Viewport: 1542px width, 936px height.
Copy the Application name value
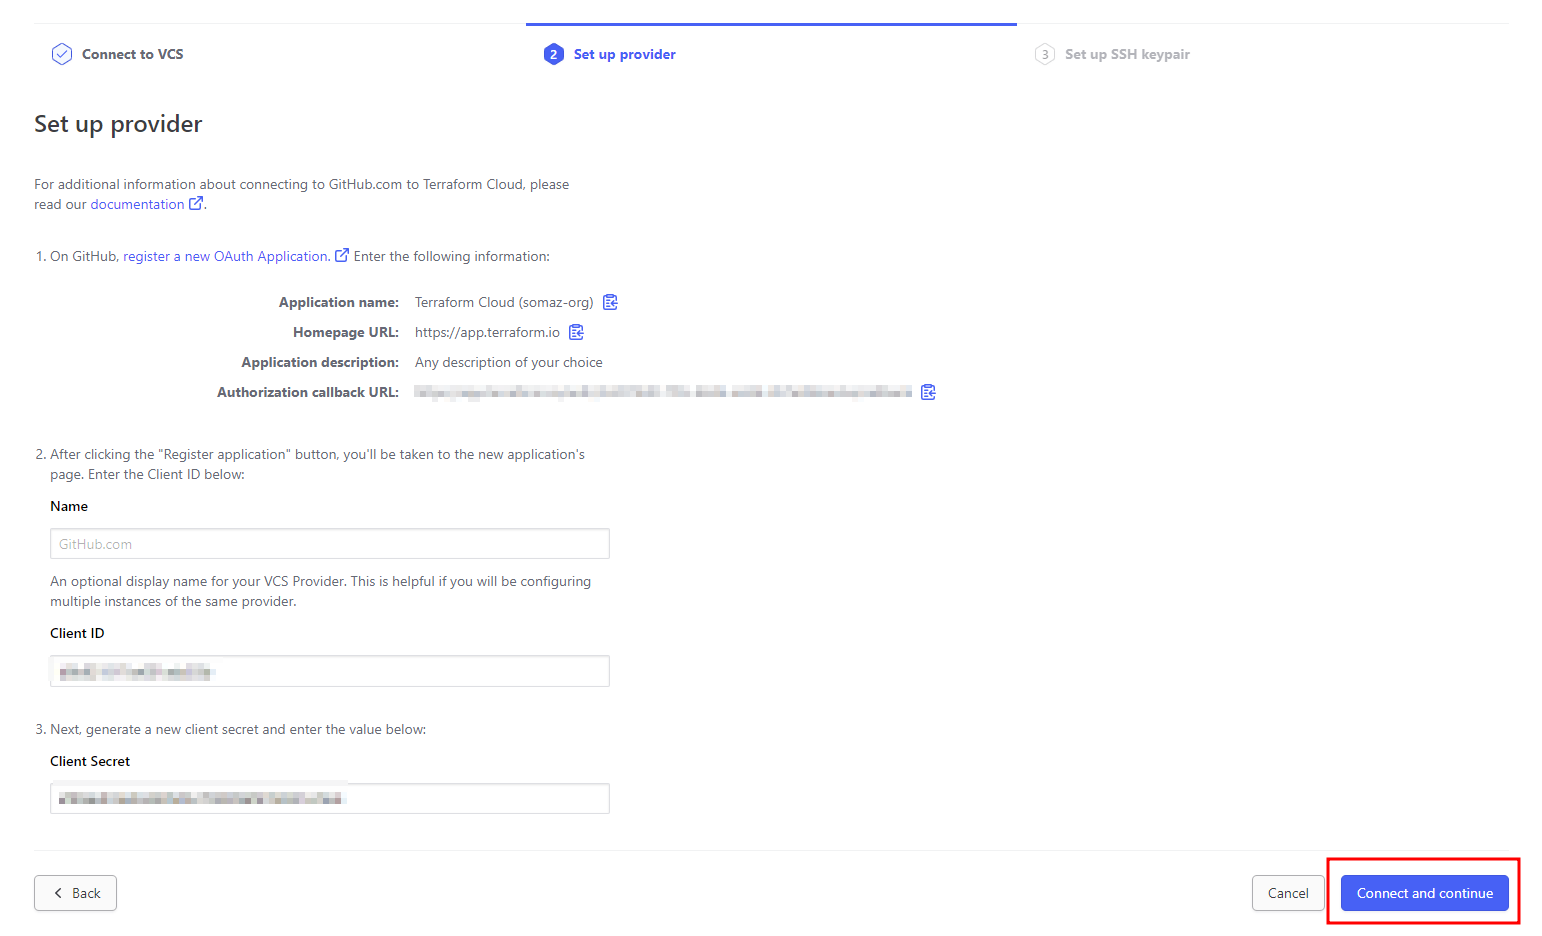pos(610,302)
